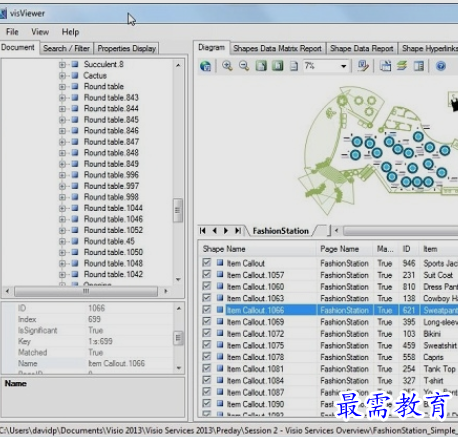Image resolution: width=458 pixels, height=437 pixels.
Task: Open the File menu
Action: tap(12, 32)
